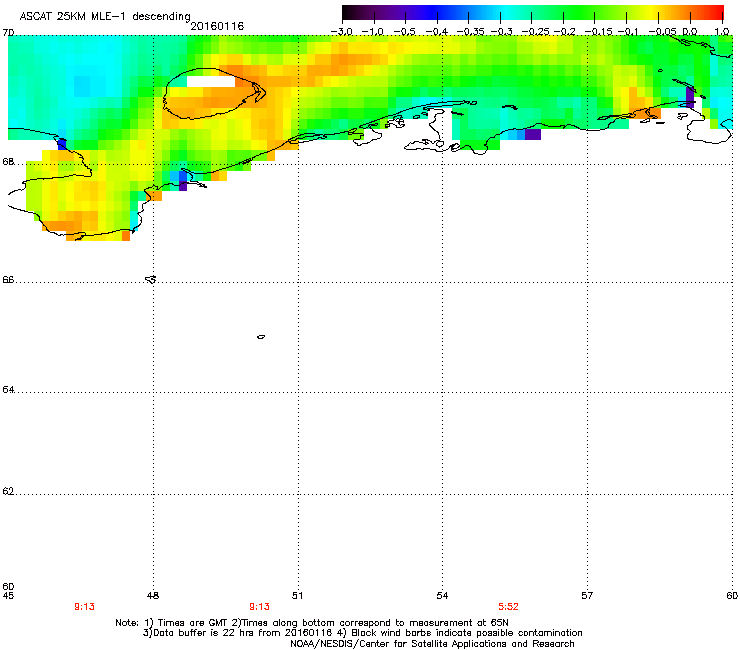Click the '-3.0' color scale label
The image size is (740, 650).
coord(341,32)
